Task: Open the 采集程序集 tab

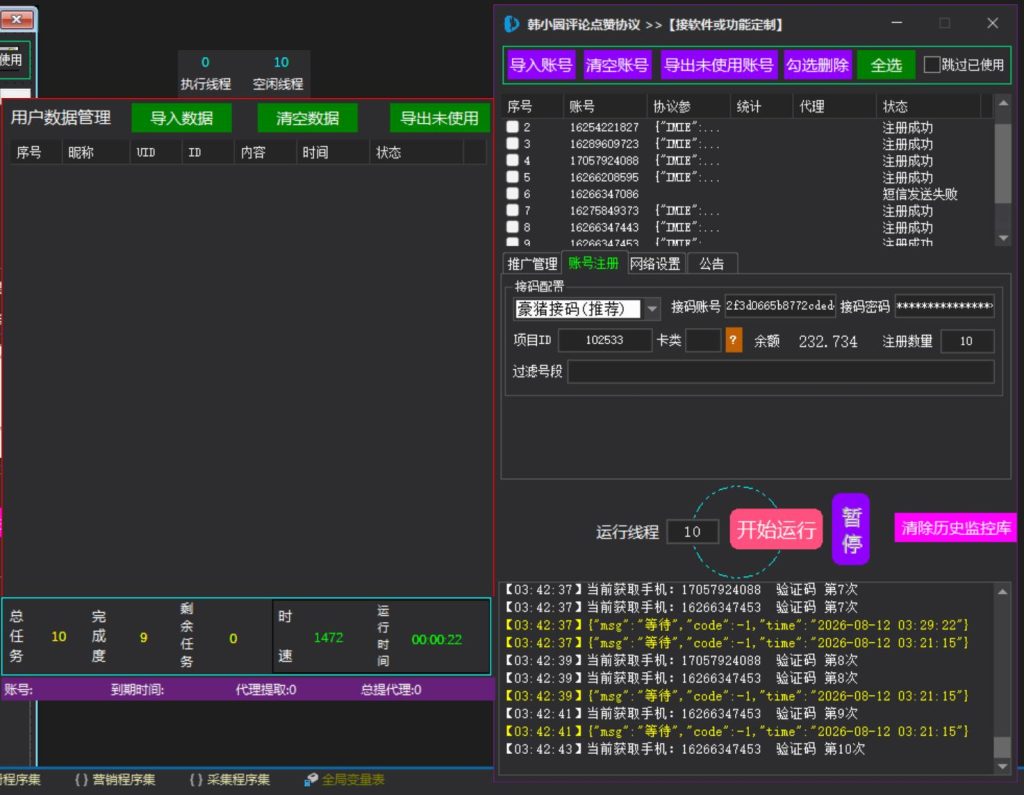Action: click(230, 779)
